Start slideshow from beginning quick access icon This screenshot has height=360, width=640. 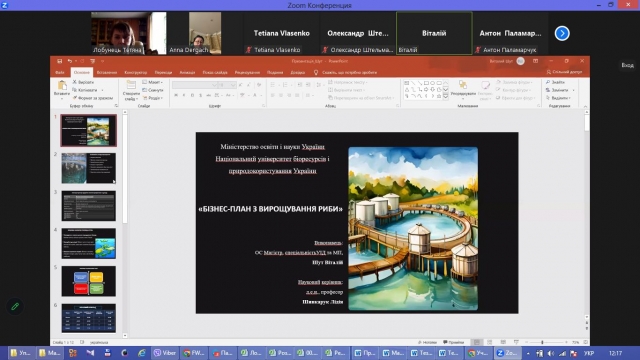pos(93,61)
